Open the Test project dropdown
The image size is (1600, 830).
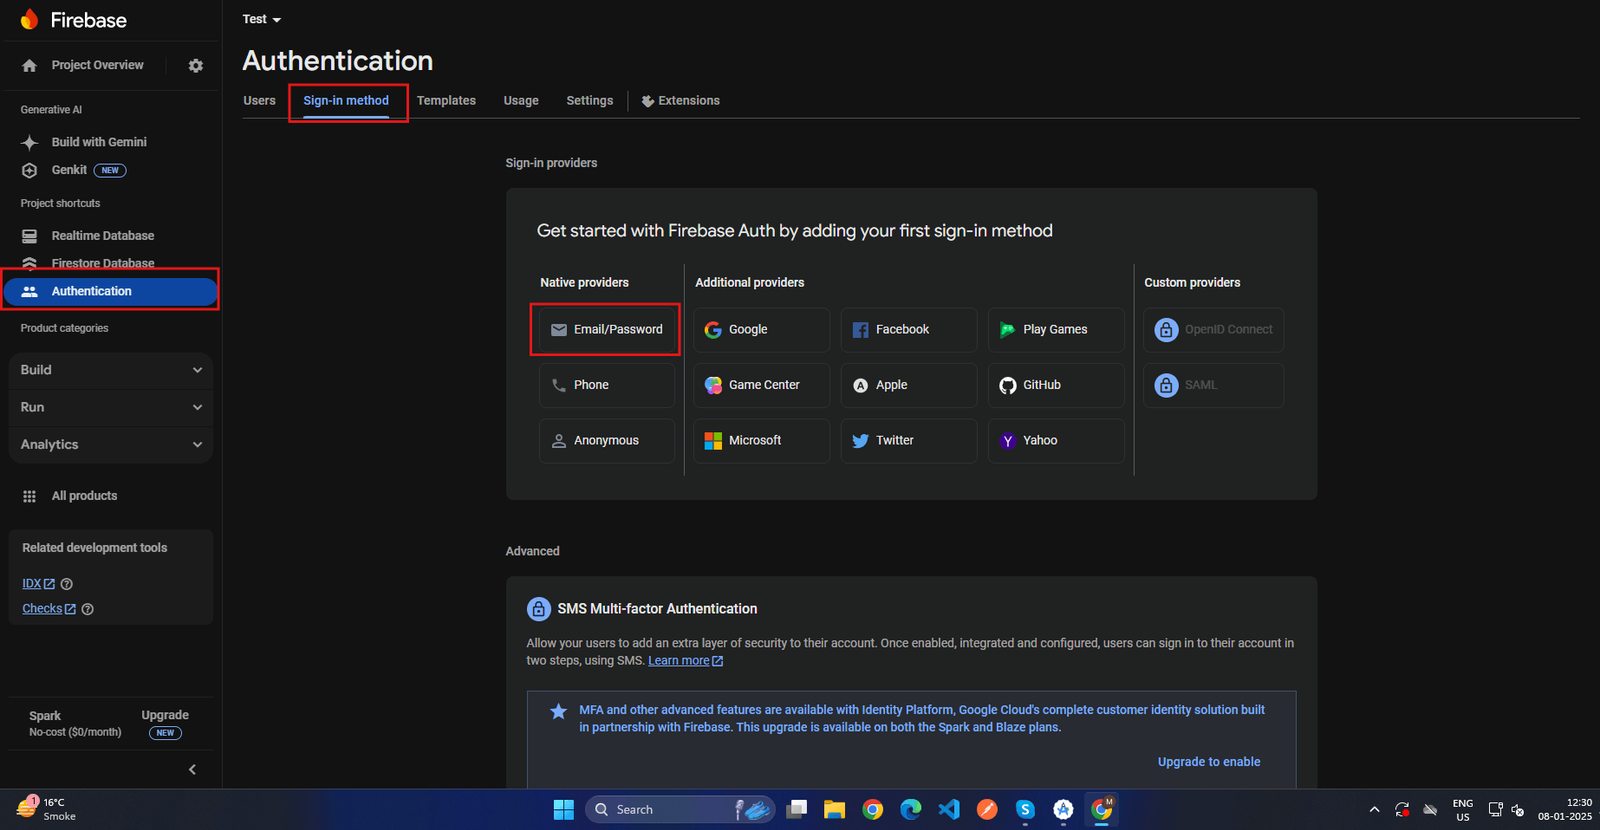262,19
